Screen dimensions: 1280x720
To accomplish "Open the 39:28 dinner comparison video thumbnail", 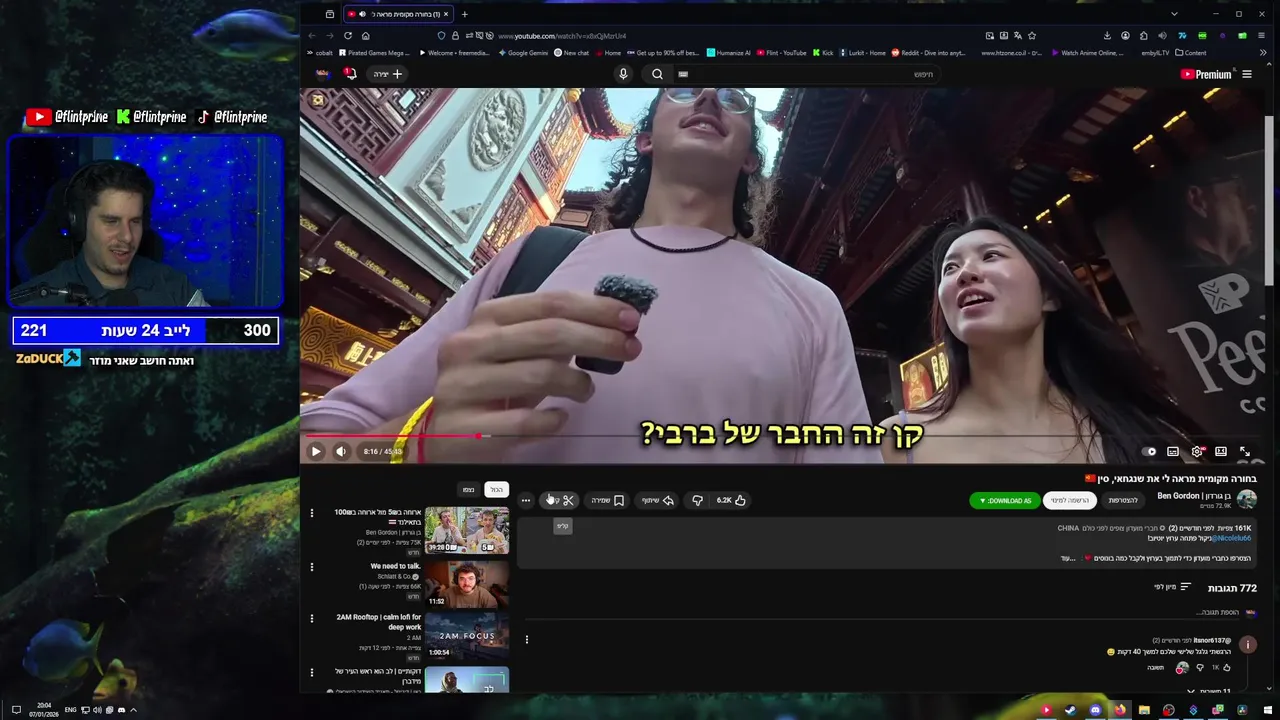I will [x=467, y=531].
